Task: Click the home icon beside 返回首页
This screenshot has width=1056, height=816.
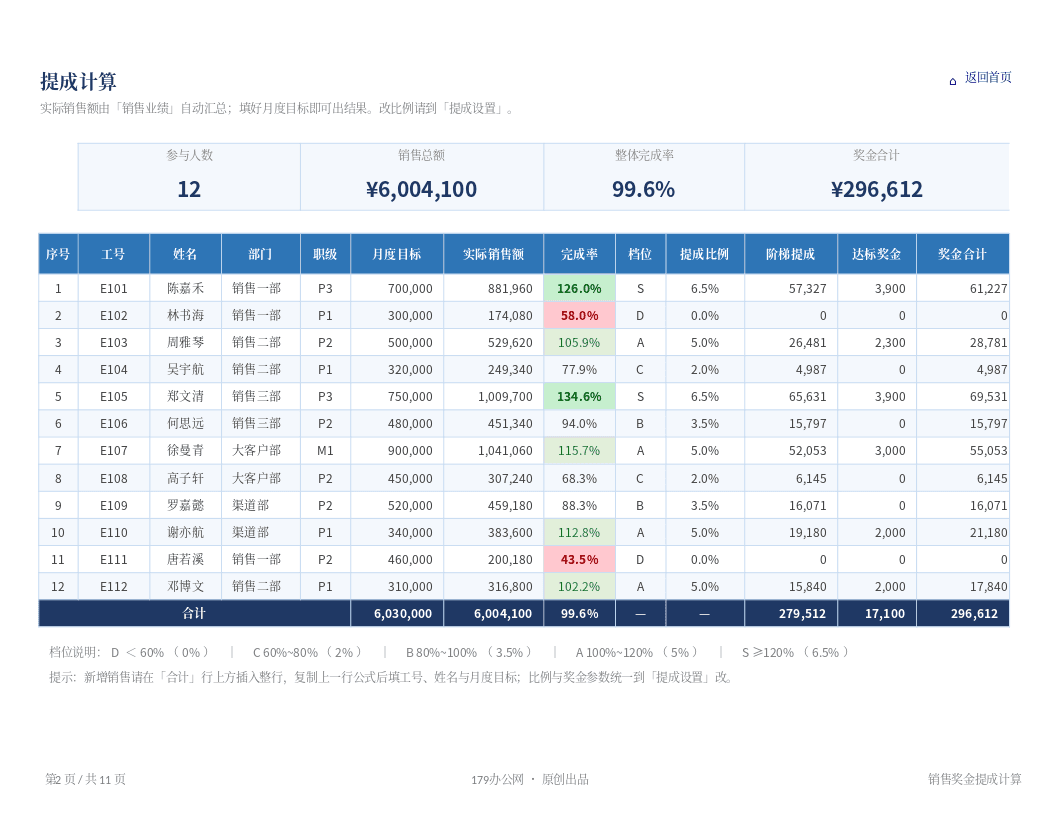Action: (952, 81)
